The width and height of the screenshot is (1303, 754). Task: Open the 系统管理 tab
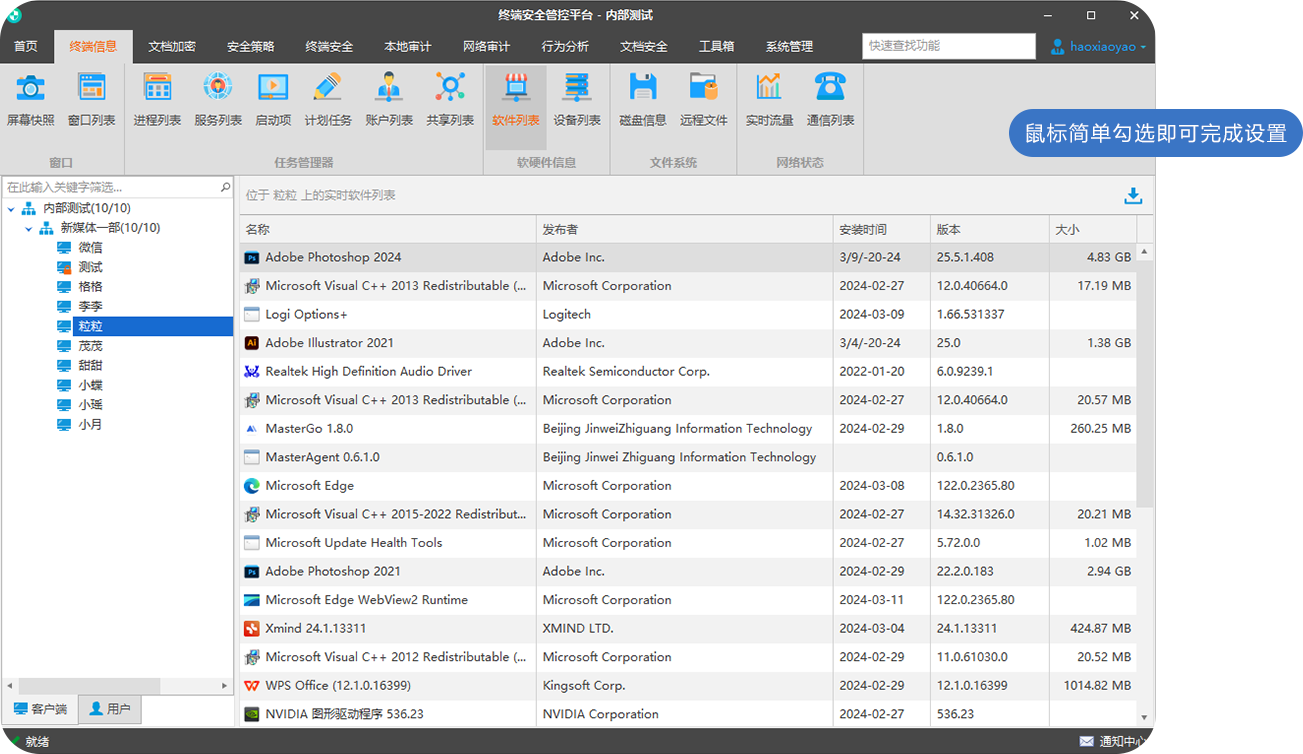(x=789, y=47)
